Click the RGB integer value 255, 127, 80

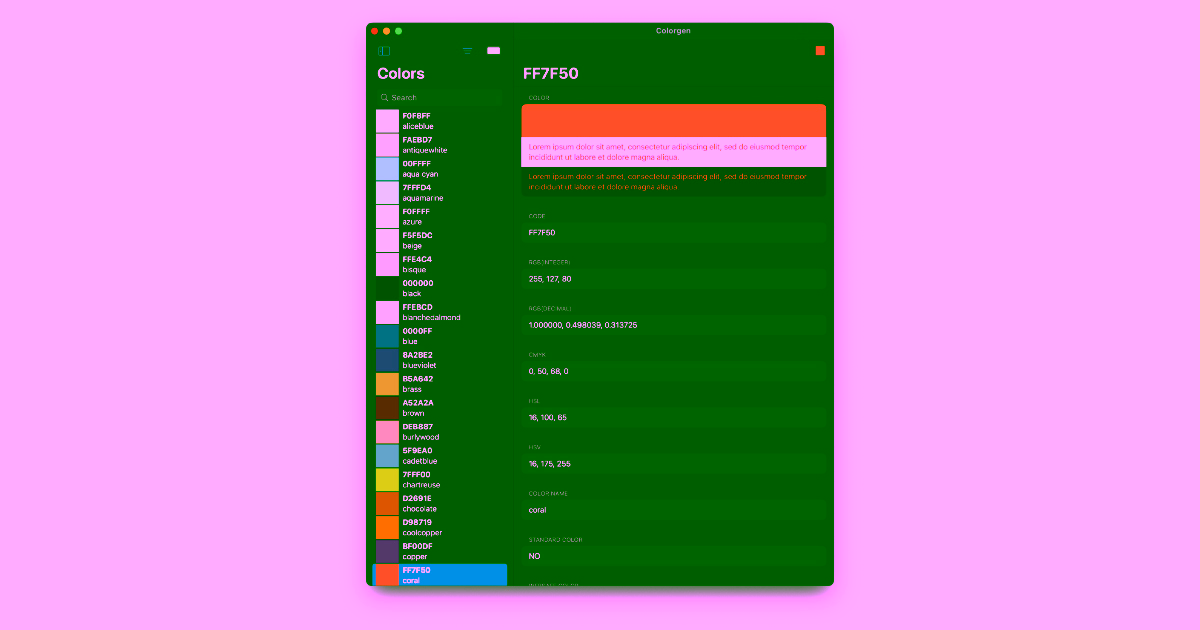[x=550, y=279]
